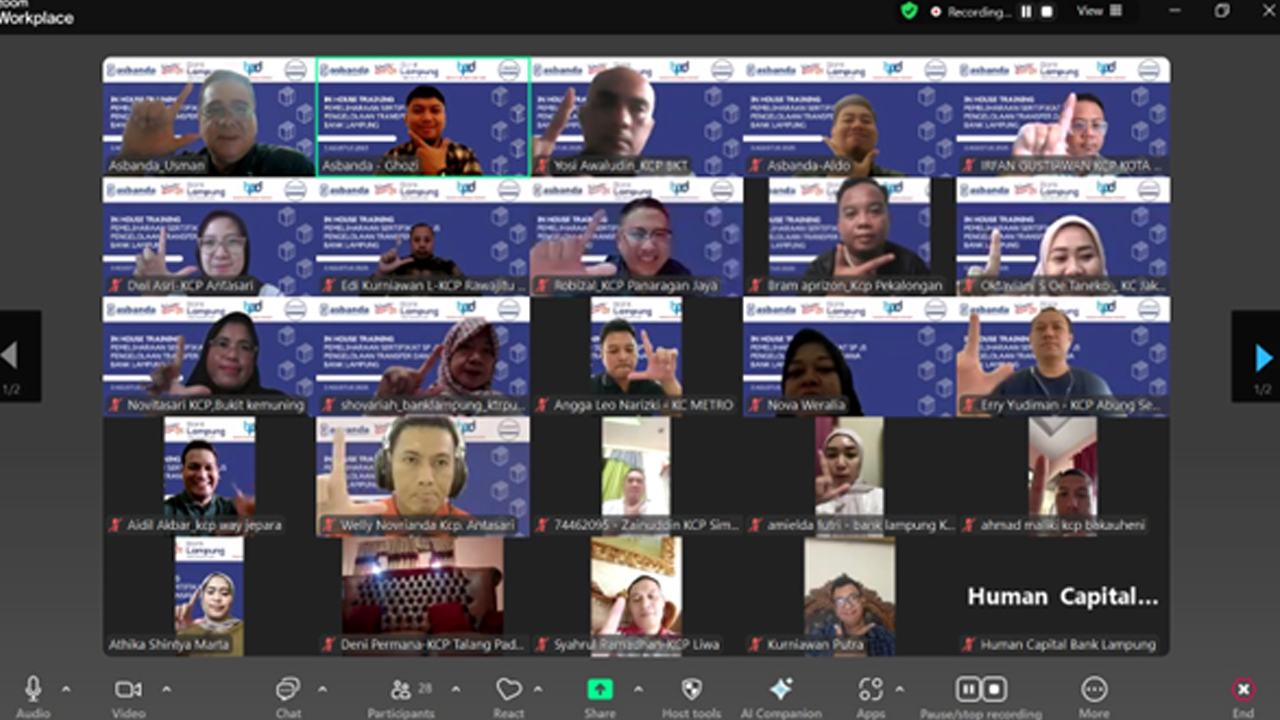This screenshot has height=720, width=1280.
Task: Click the More options ellipsis icon
Action: point(1094,689)
